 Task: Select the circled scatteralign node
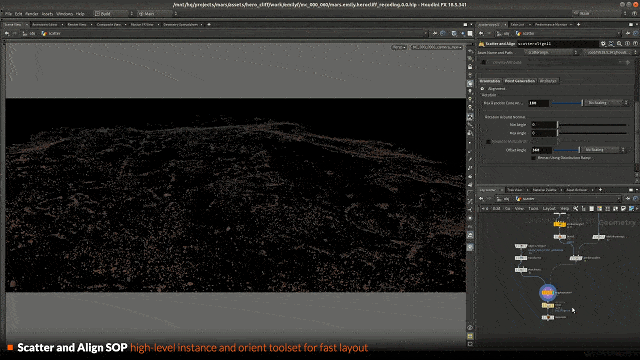pos(548,293)
